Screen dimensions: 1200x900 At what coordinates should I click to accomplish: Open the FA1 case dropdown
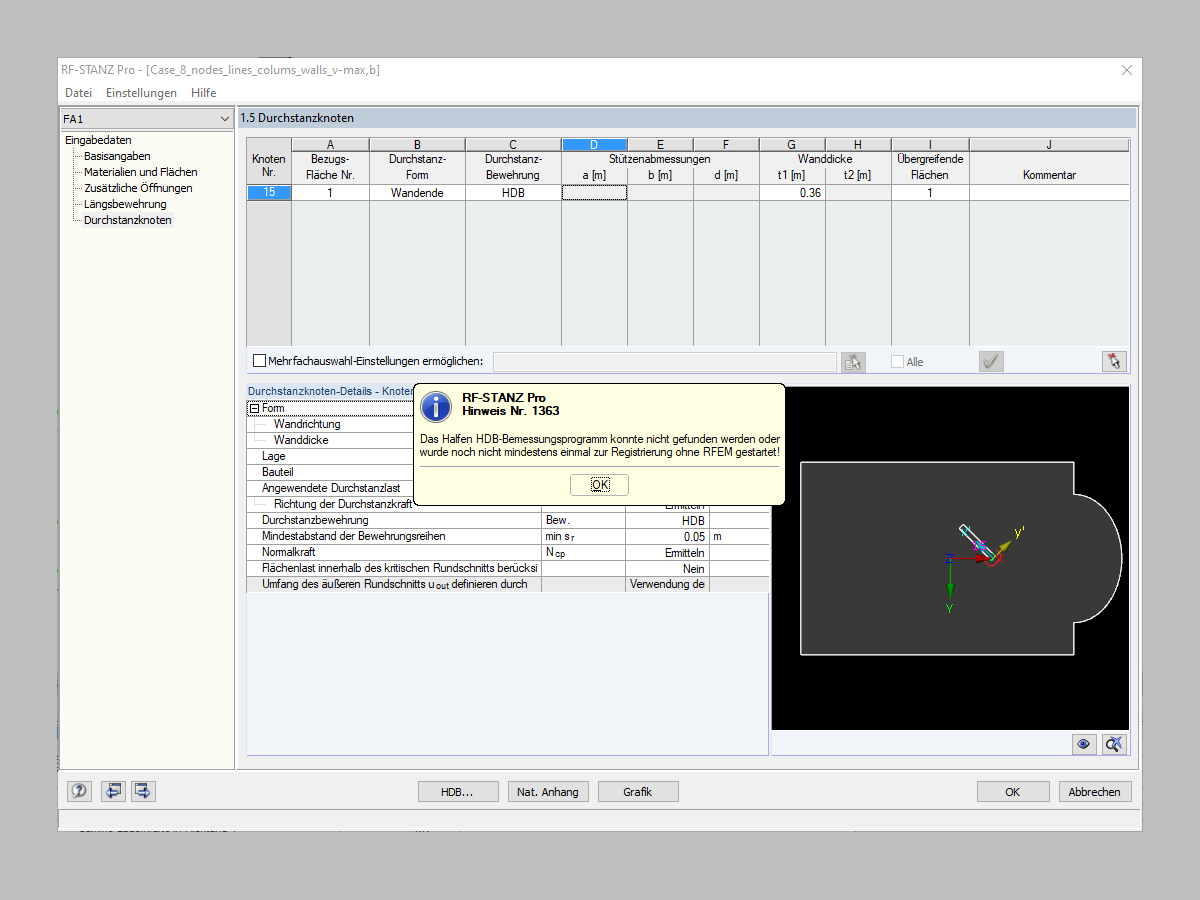click(146, 119)
